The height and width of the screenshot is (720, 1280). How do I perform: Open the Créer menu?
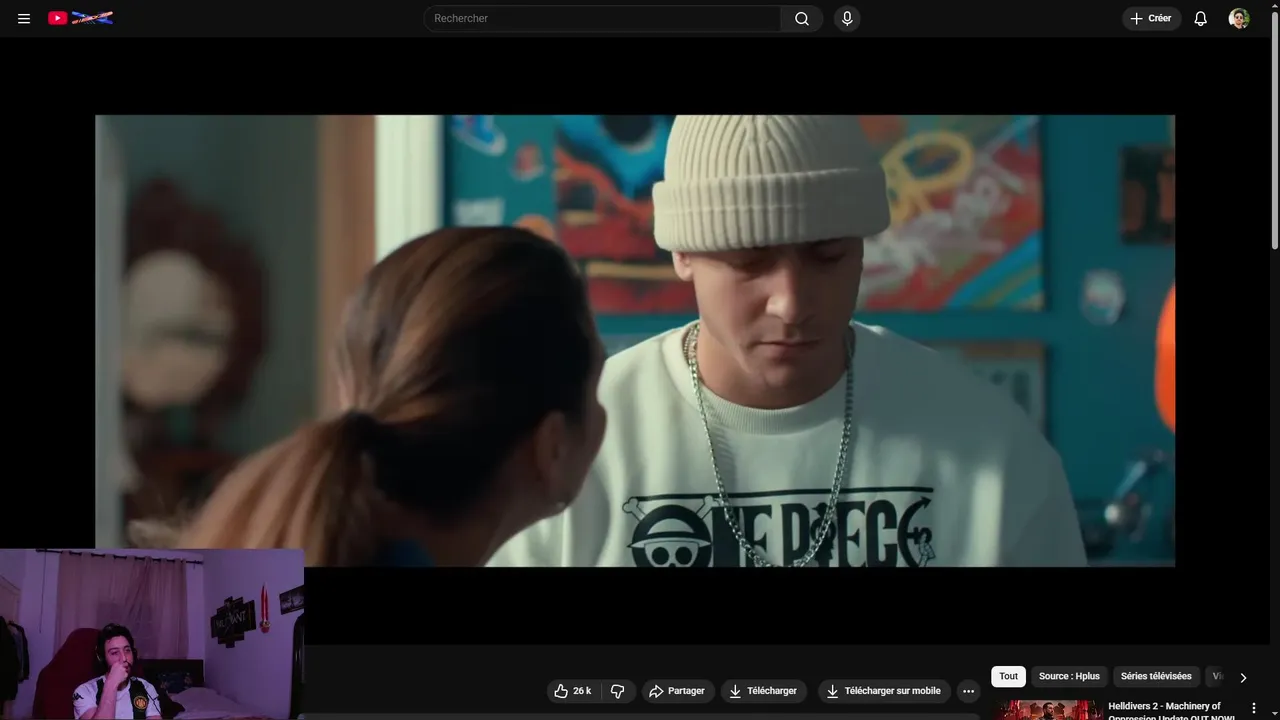click(x=1151, y=18)
